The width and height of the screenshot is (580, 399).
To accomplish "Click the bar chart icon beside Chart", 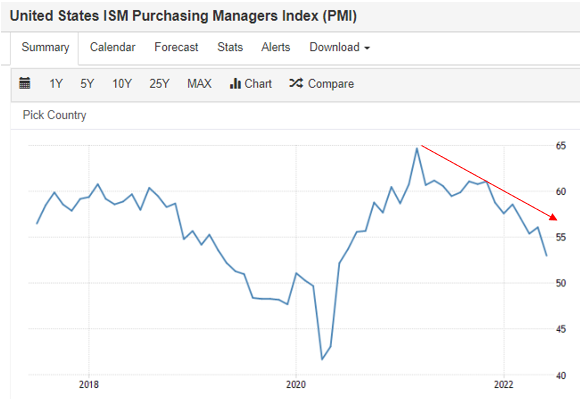I will [x=235, y=84].
